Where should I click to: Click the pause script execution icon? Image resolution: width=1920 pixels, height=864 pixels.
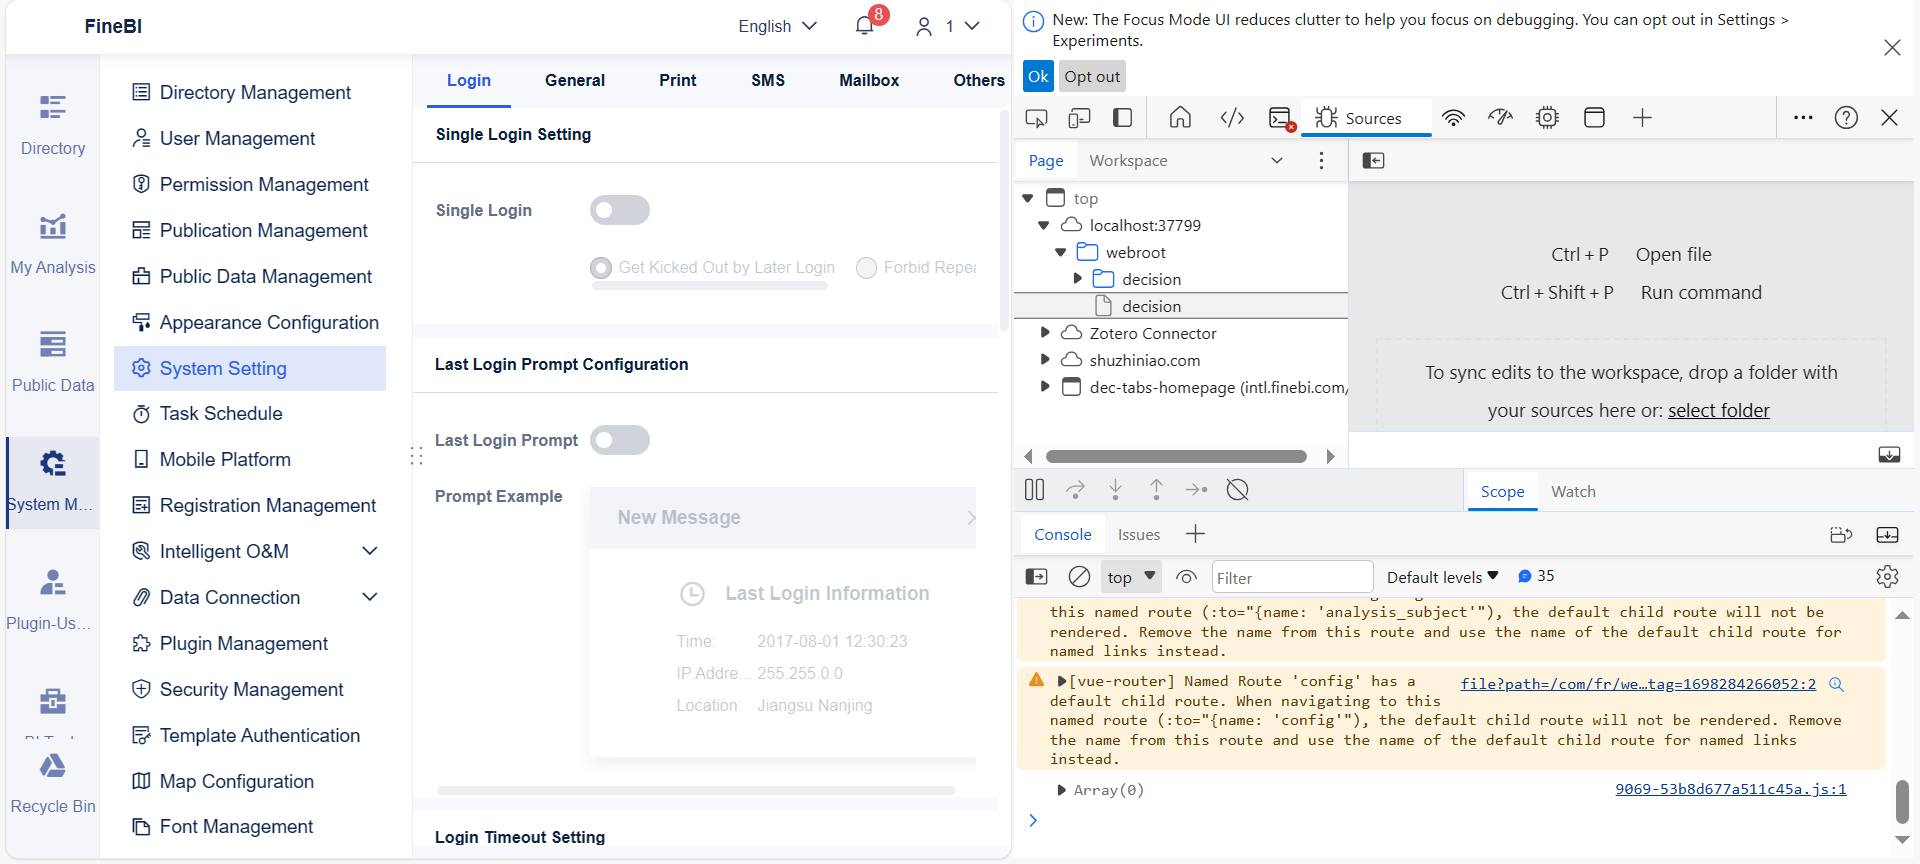click(x=1034, y=490)
